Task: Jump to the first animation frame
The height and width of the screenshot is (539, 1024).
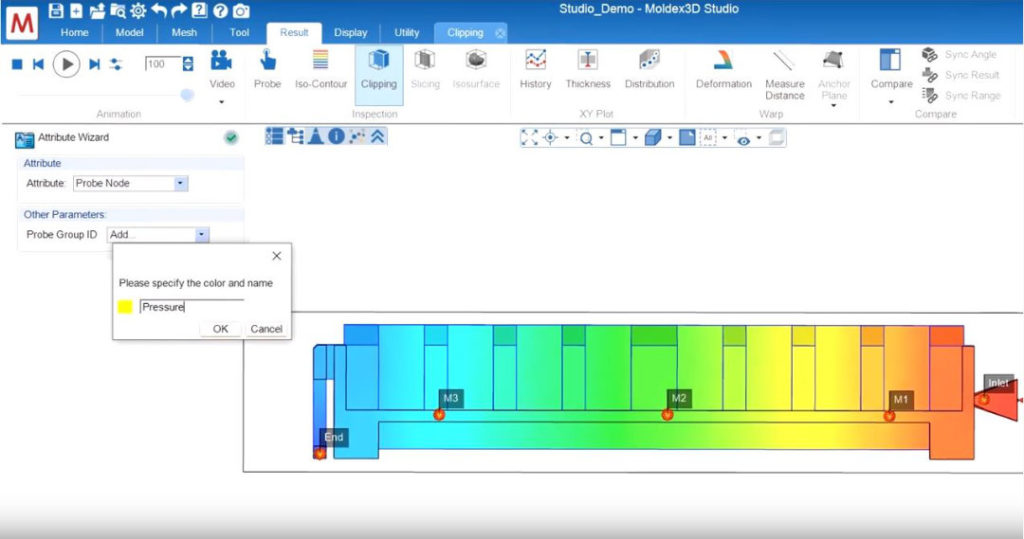Action: pos(38,64)
